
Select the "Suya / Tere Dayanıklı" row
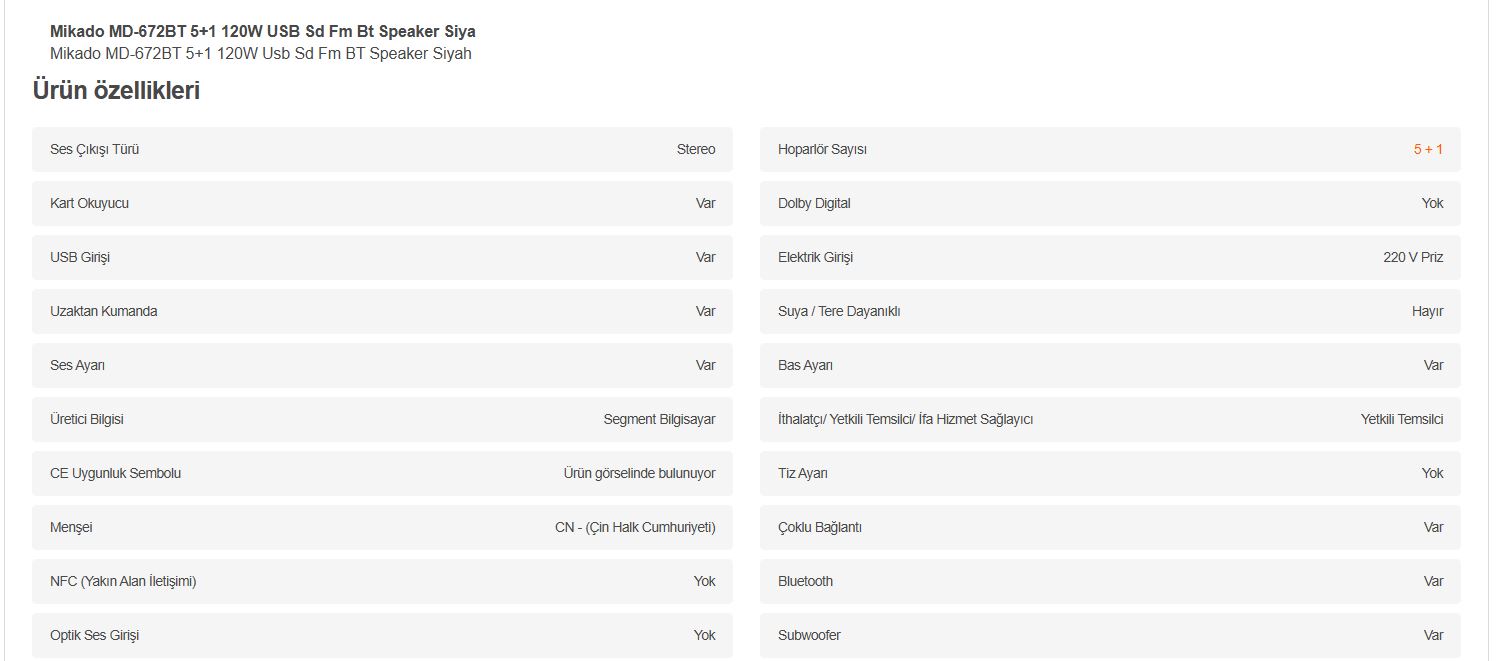pyautogui.click(x=1110, y=311)
